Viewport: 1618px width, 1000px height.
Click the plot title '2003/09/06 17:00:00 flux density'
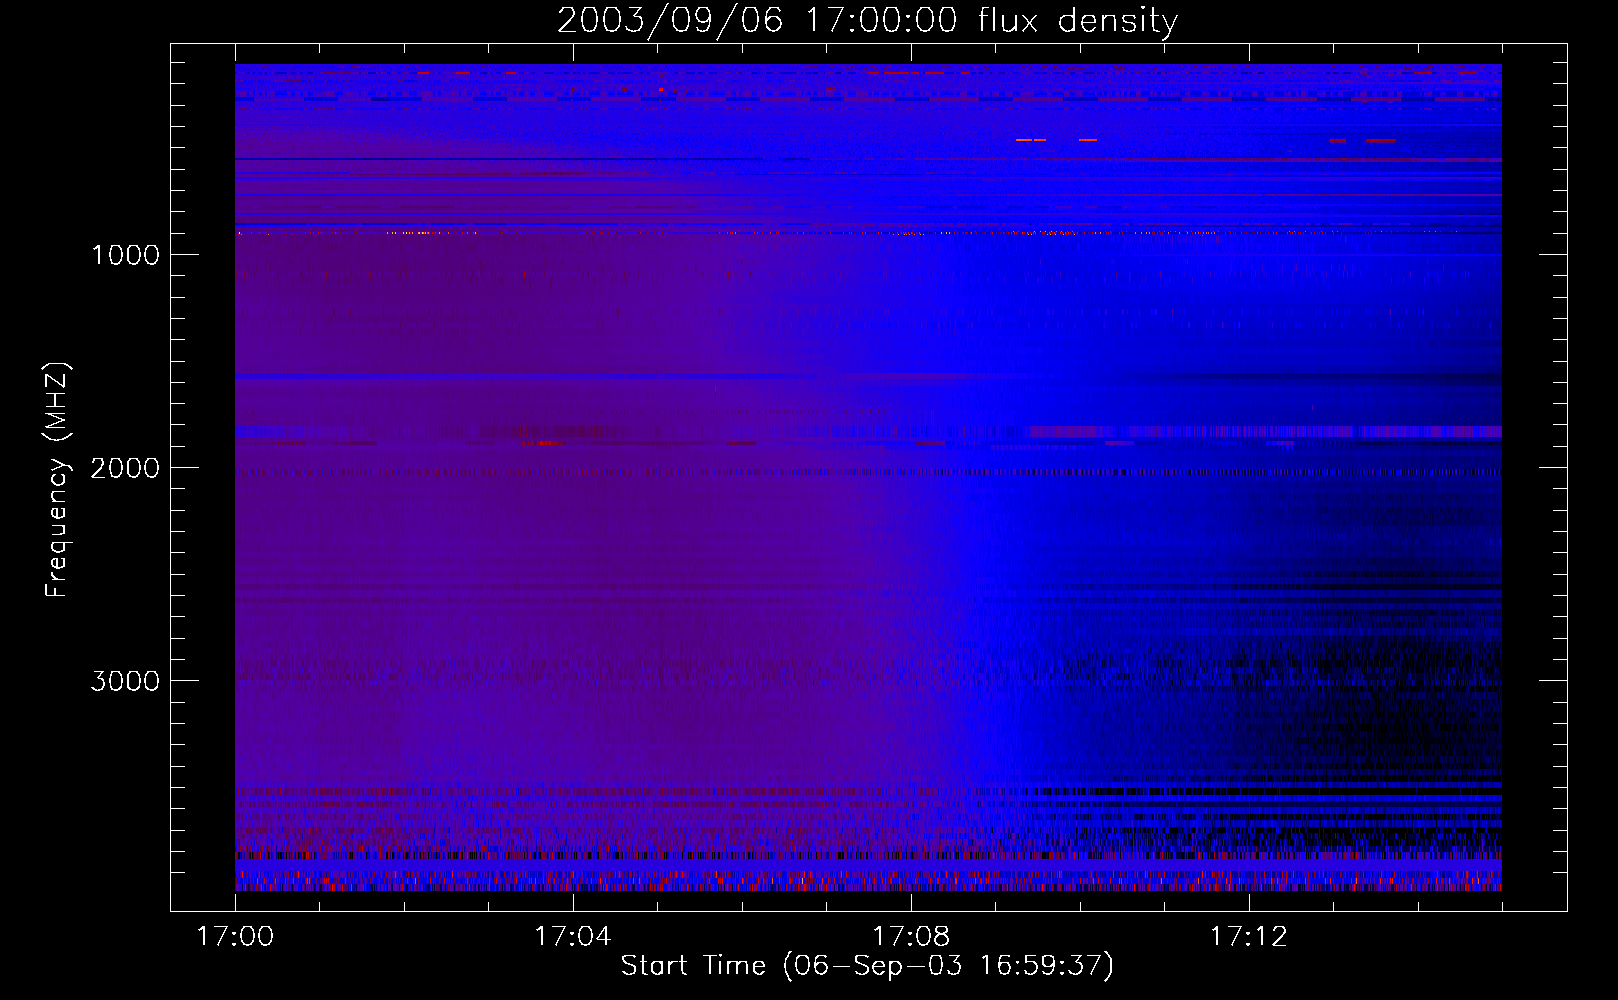tap(867, 21)
